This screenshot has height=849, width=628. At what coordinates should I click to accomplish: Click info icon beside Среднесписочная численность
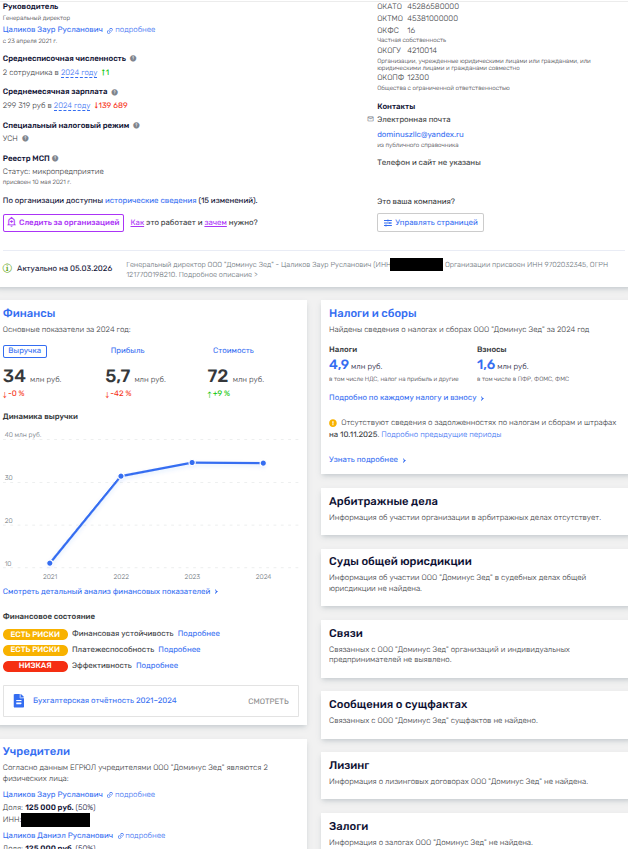point(134,59)
